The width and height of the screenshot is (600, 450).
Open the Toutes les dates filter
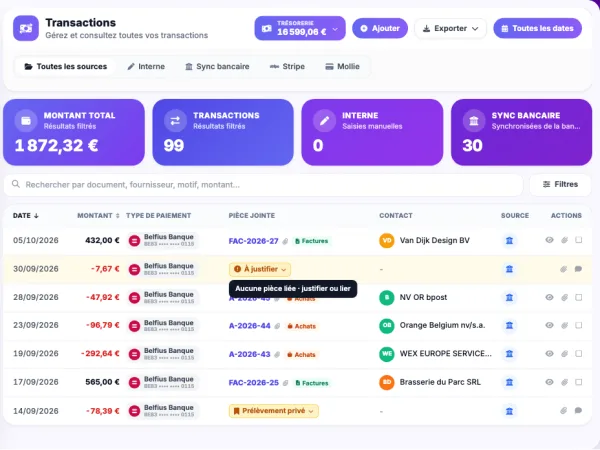tap(537, 28)
